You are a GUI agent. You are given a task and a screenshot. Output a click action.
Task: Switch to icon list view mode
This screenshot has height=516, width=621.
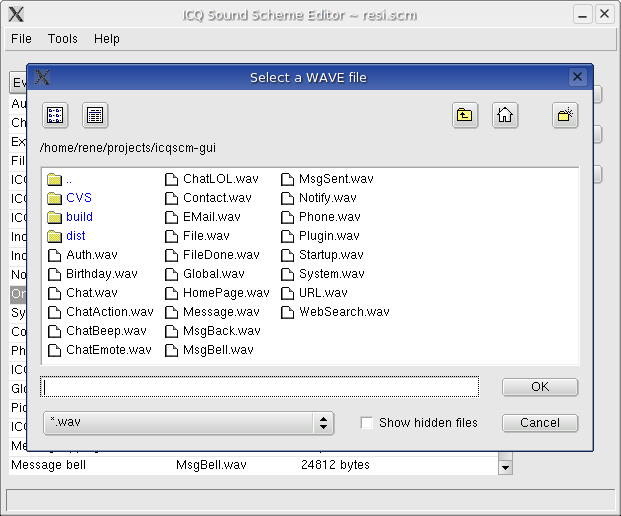(x=55, y=115)
